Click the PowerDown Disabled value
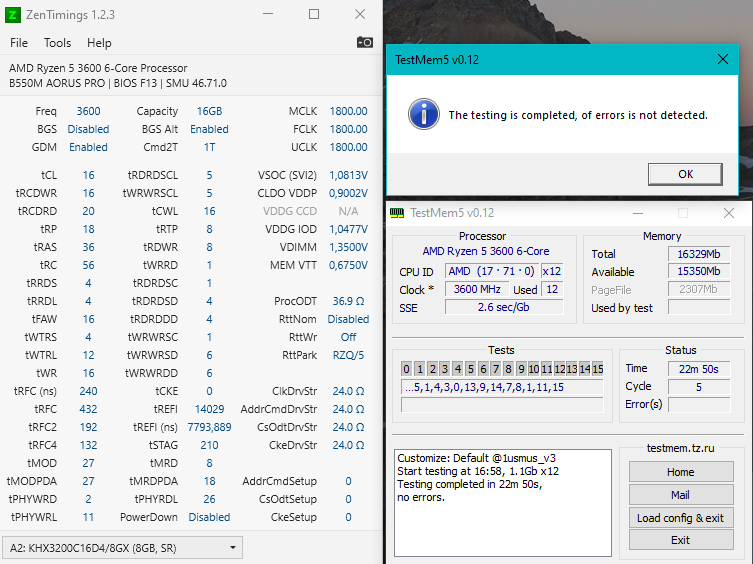 (209, 517)
